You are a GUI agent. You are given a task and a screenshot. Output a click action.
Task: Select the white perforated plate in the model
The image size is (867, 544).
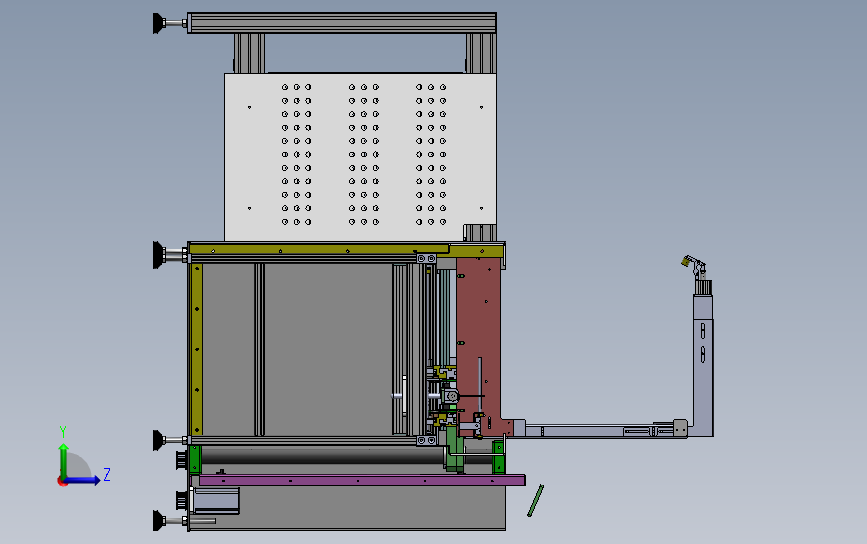point(360,158)
